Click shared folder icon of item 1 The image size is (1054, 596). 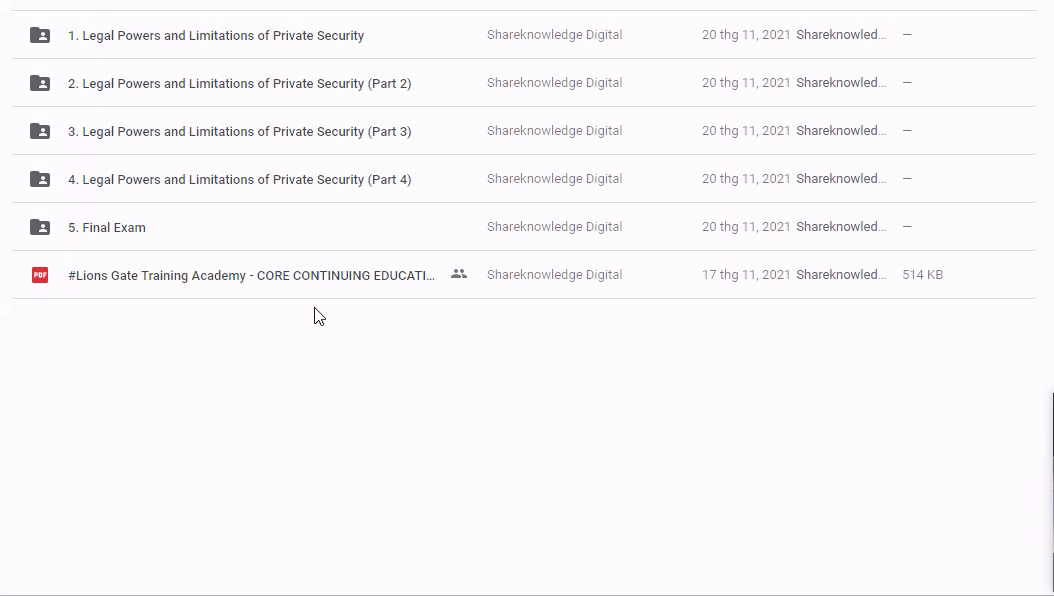40,35
